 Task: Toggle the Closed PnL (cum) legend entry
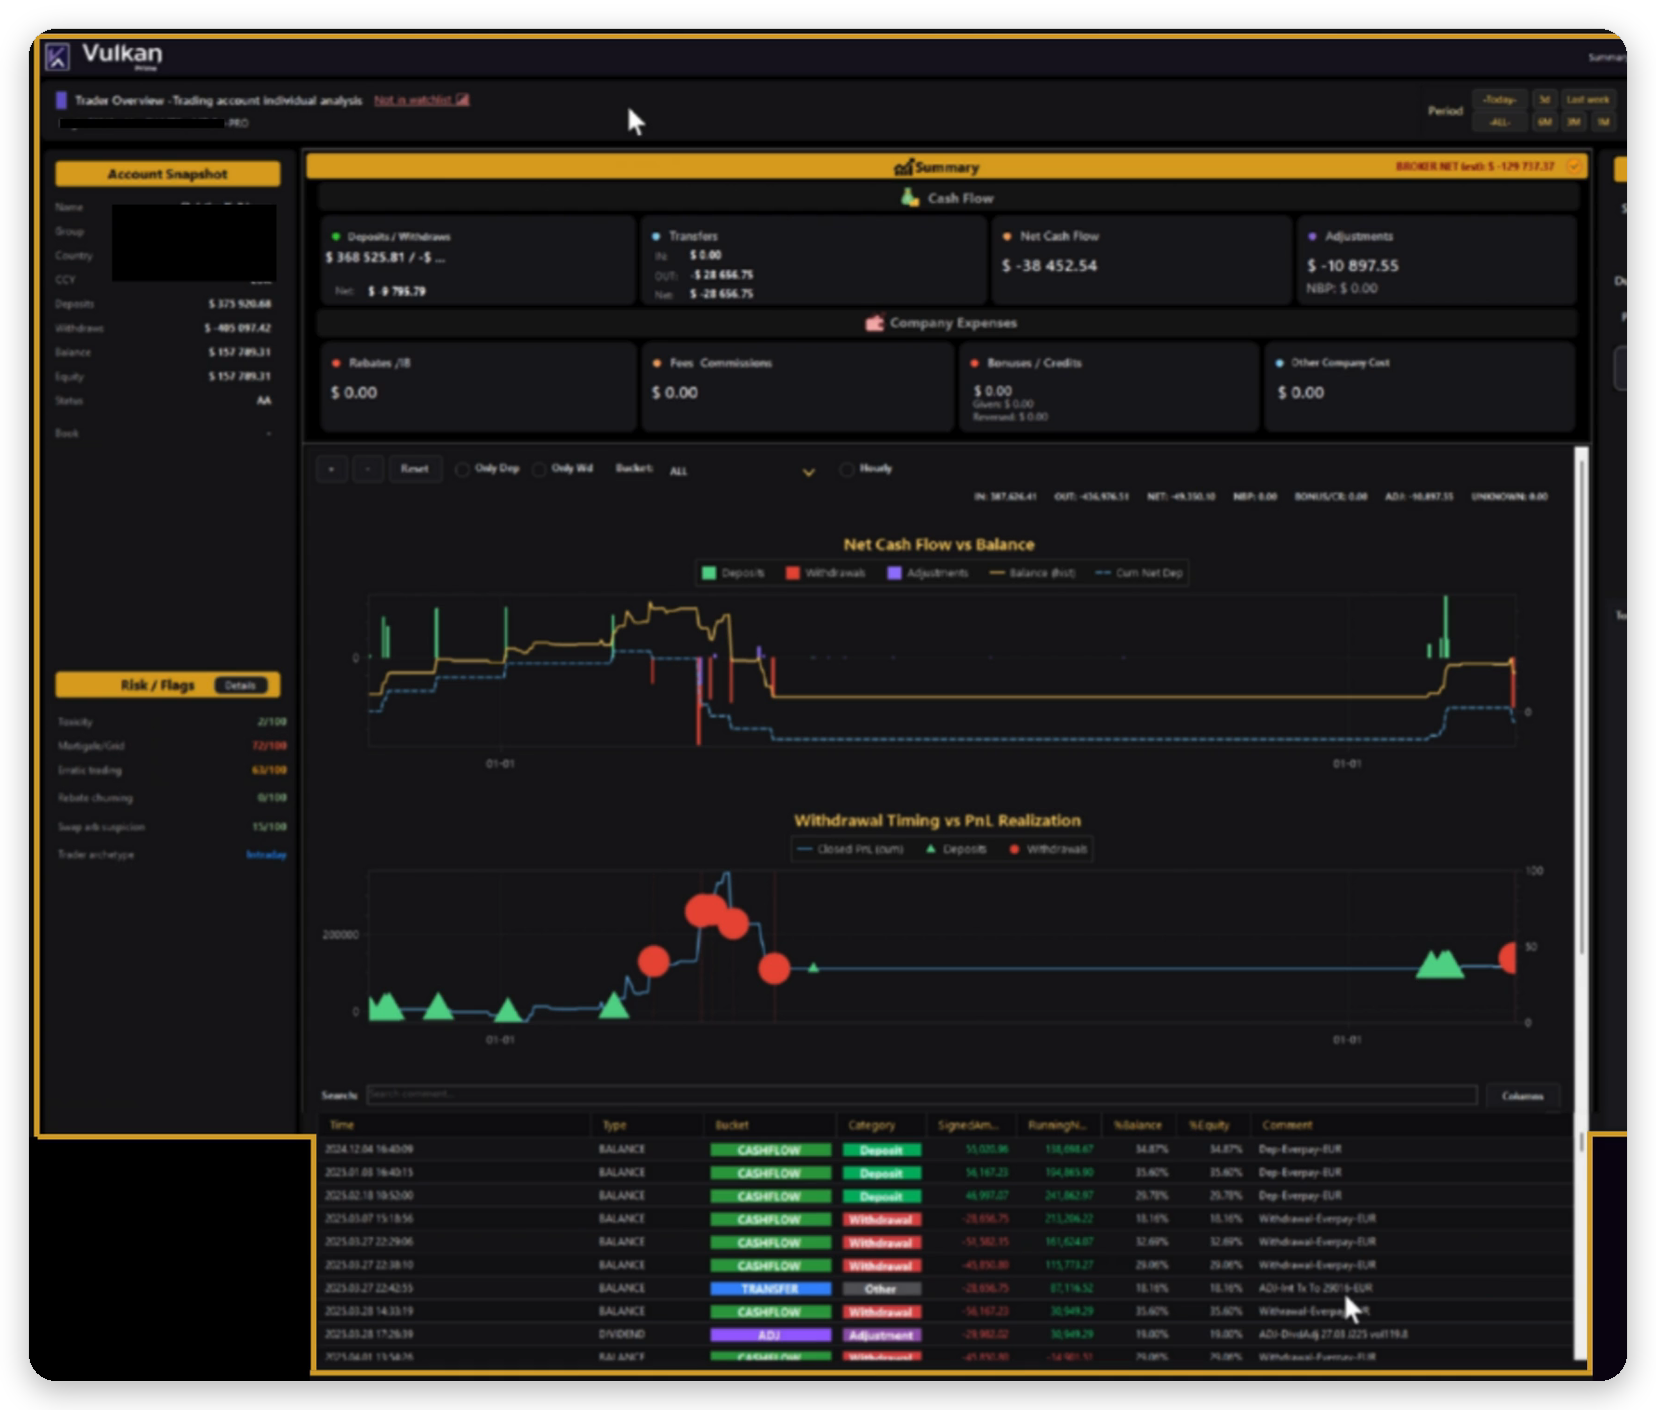[850, 849]
